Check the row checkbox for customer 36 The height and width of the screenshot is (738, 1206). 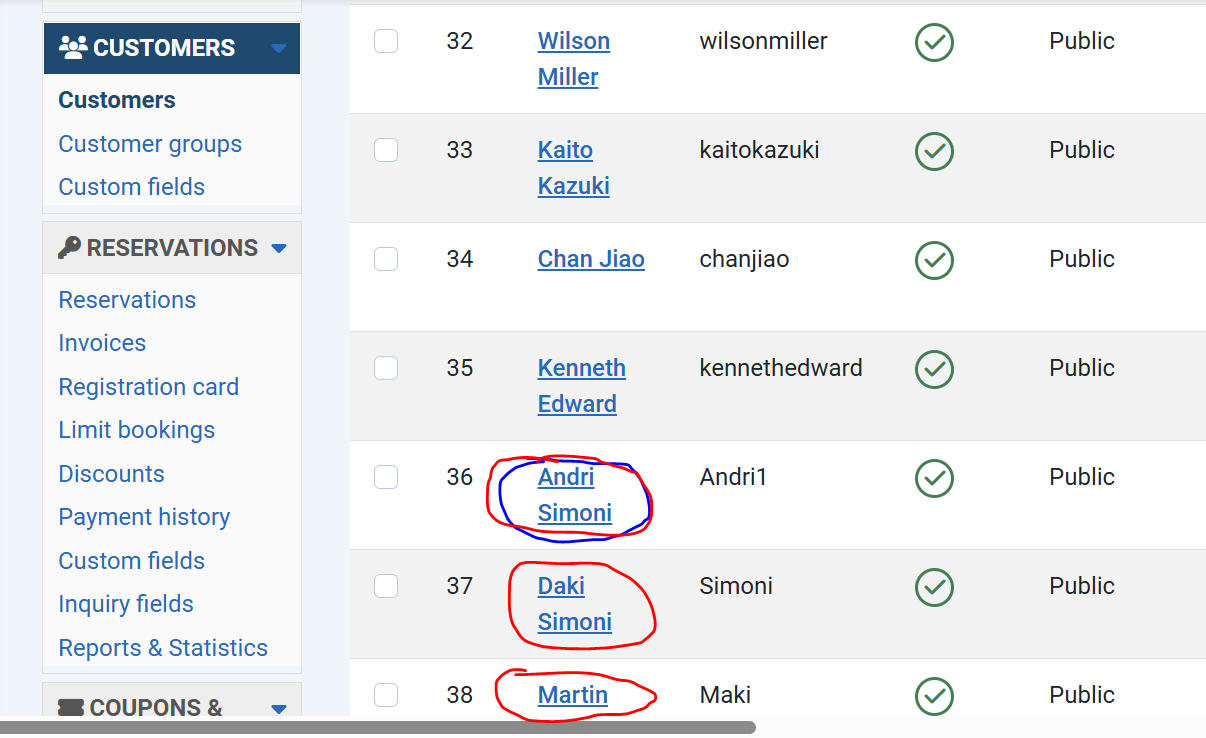386,477
